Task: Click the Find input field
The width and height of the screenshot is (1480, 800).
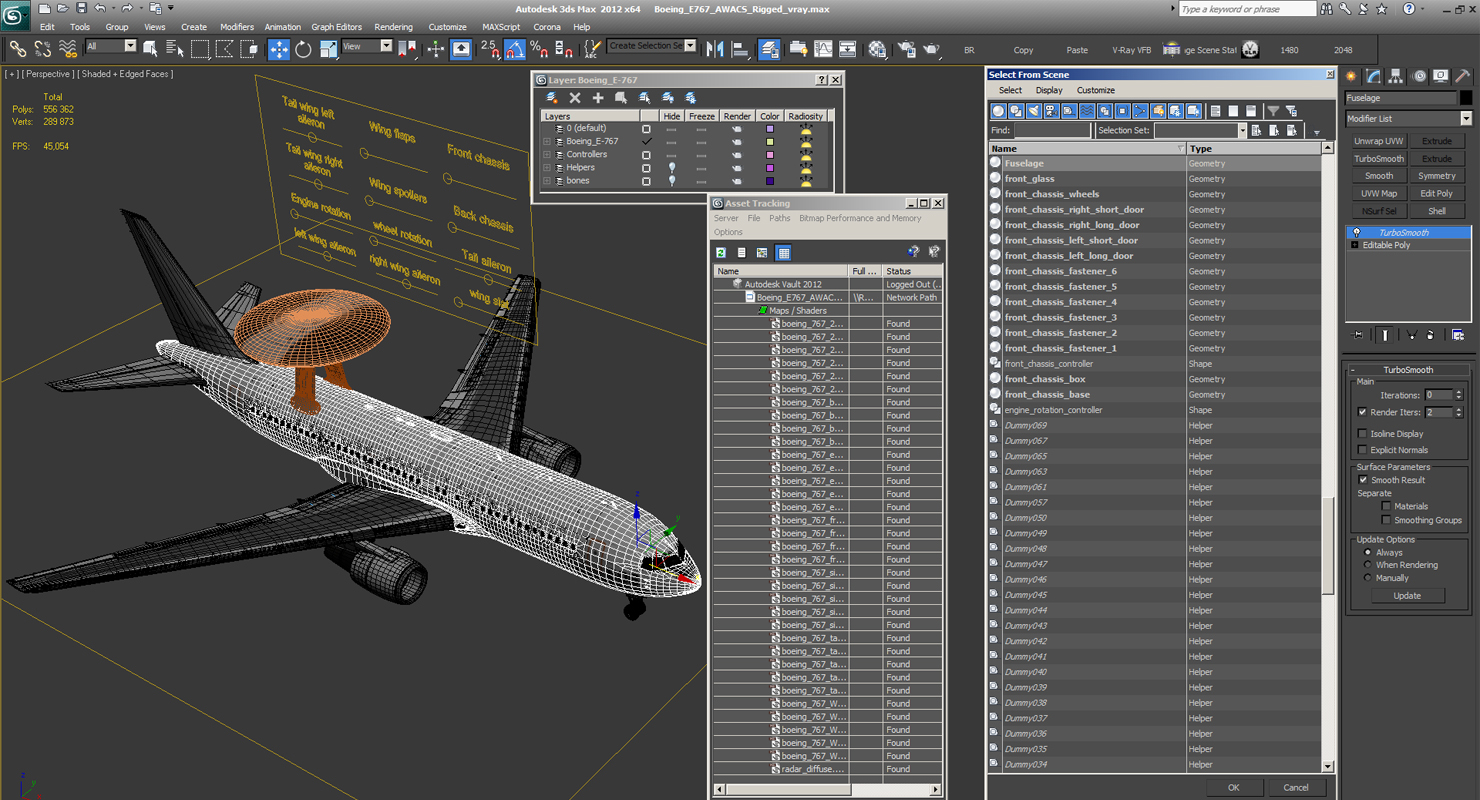Action: (1053, 131)
